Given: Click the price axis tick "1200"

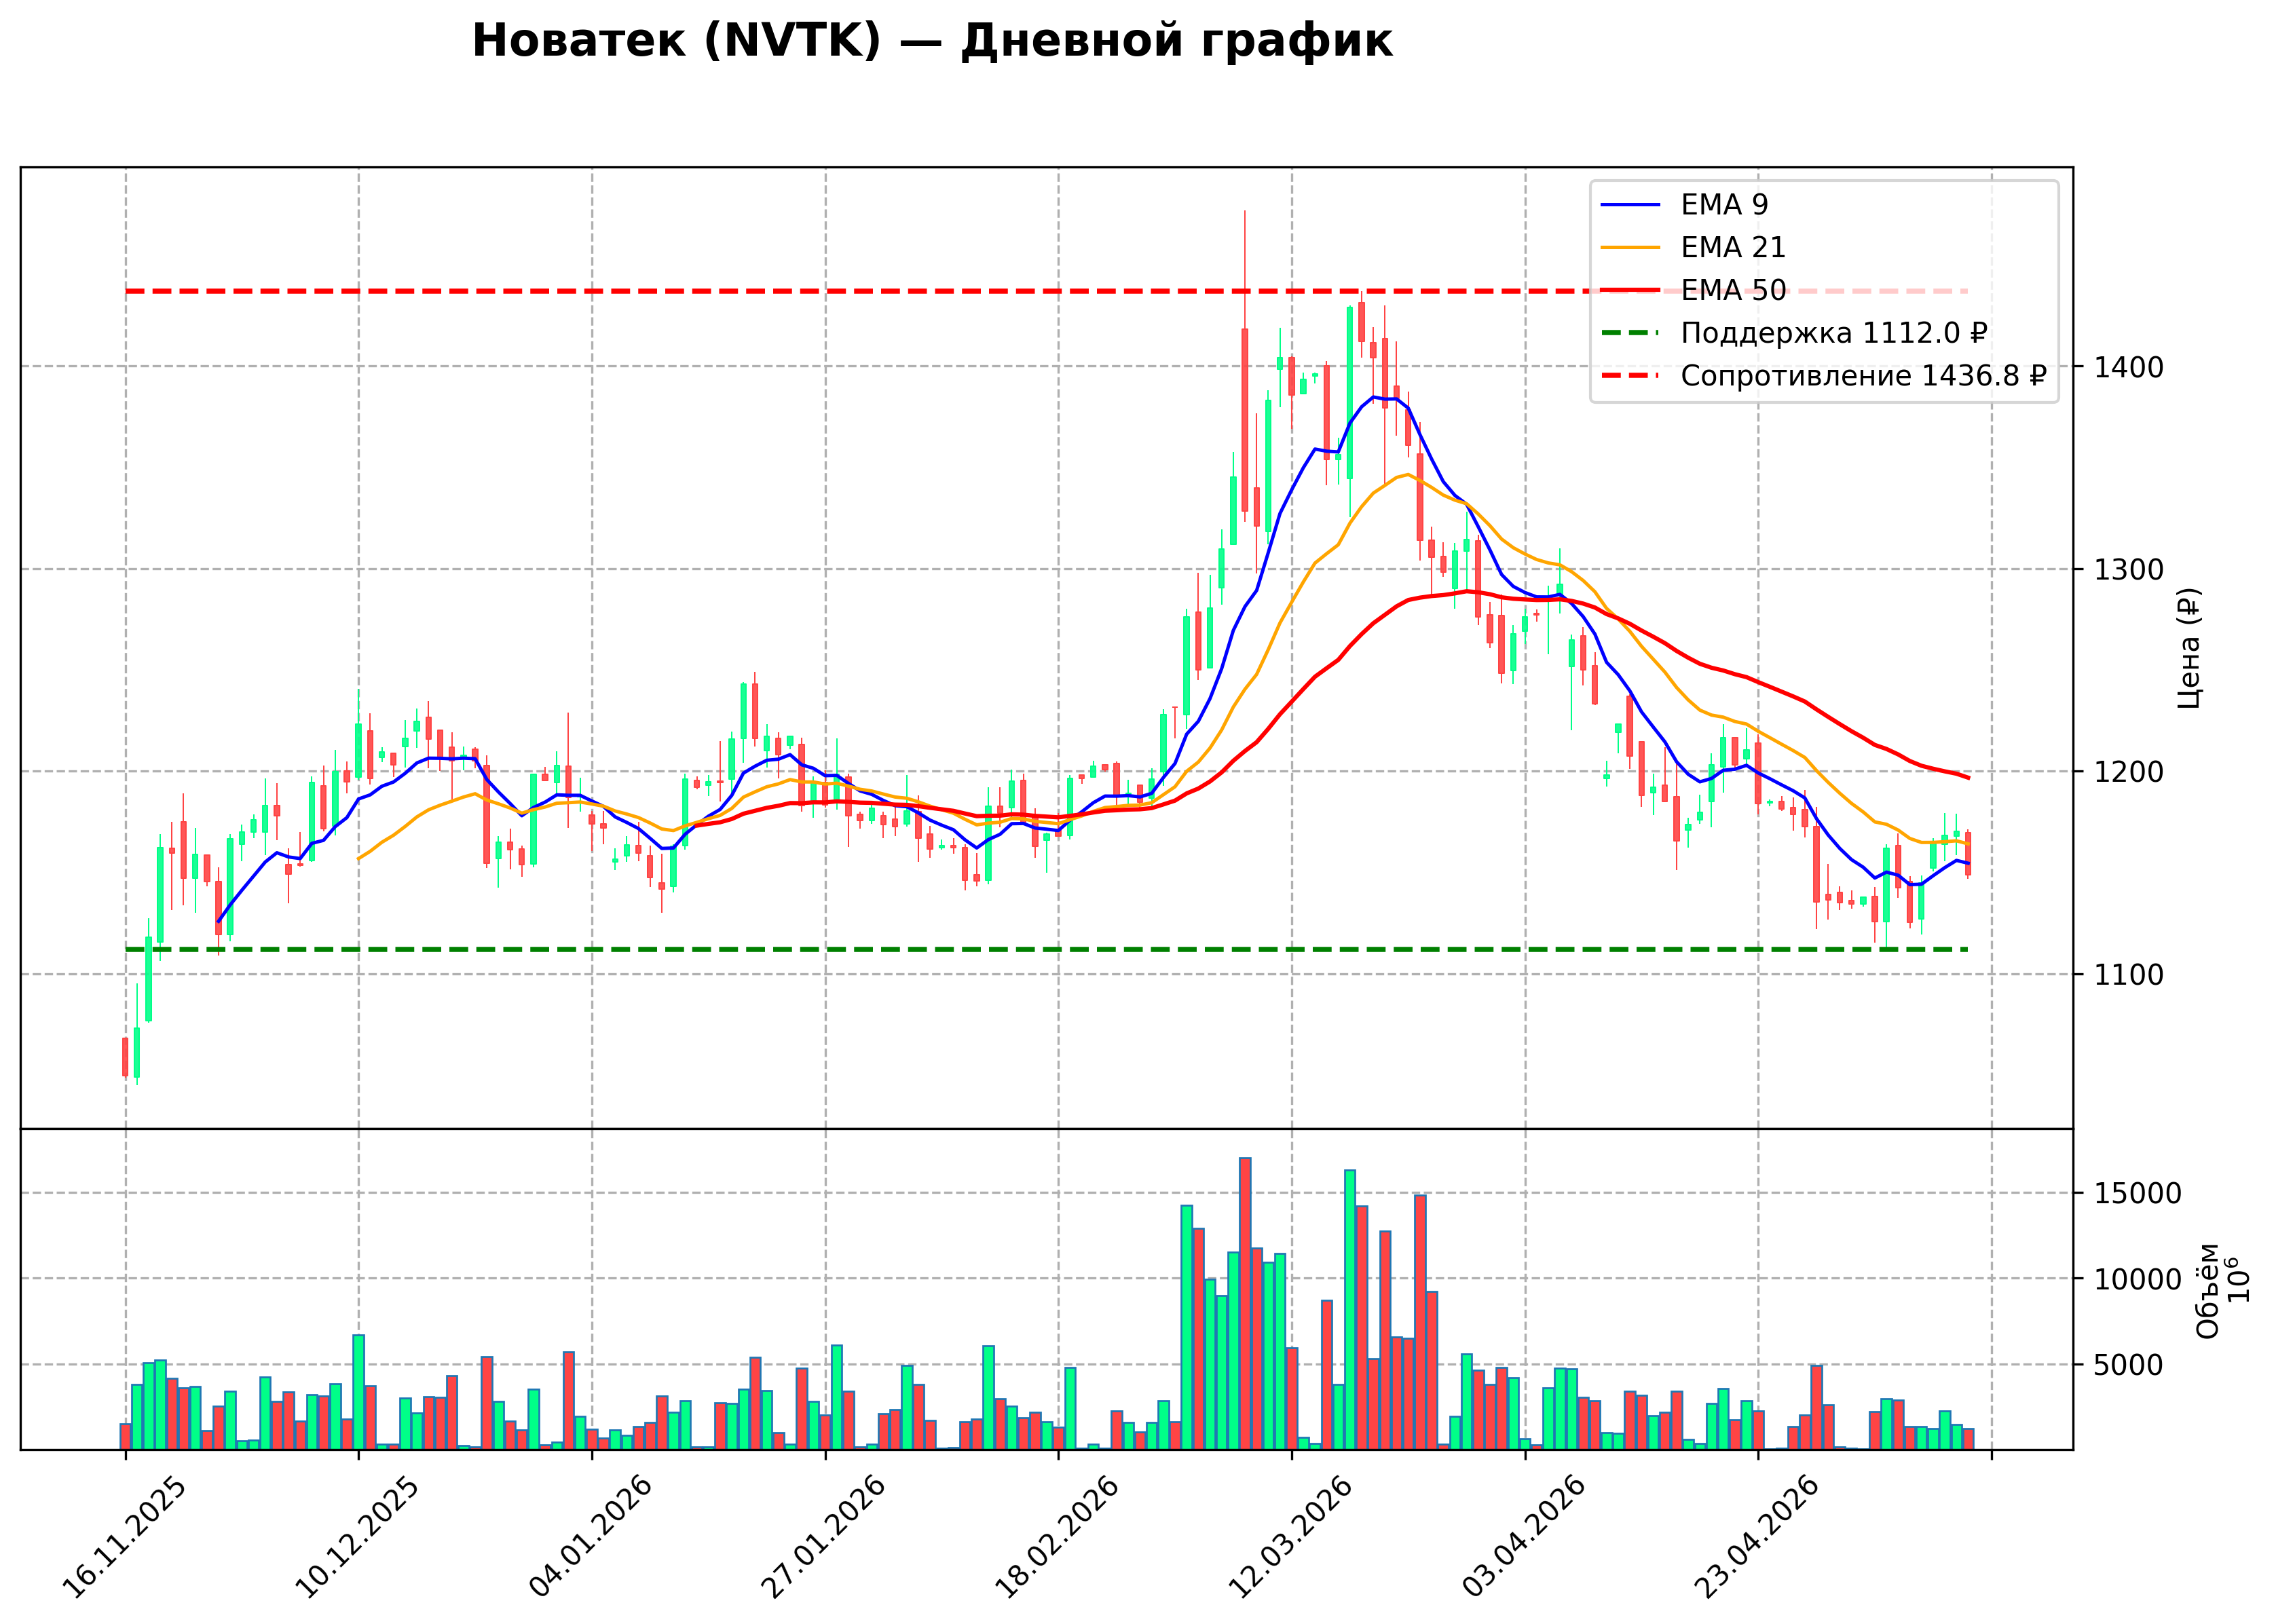Looking at the screenshot, I should coord(2130,772).
